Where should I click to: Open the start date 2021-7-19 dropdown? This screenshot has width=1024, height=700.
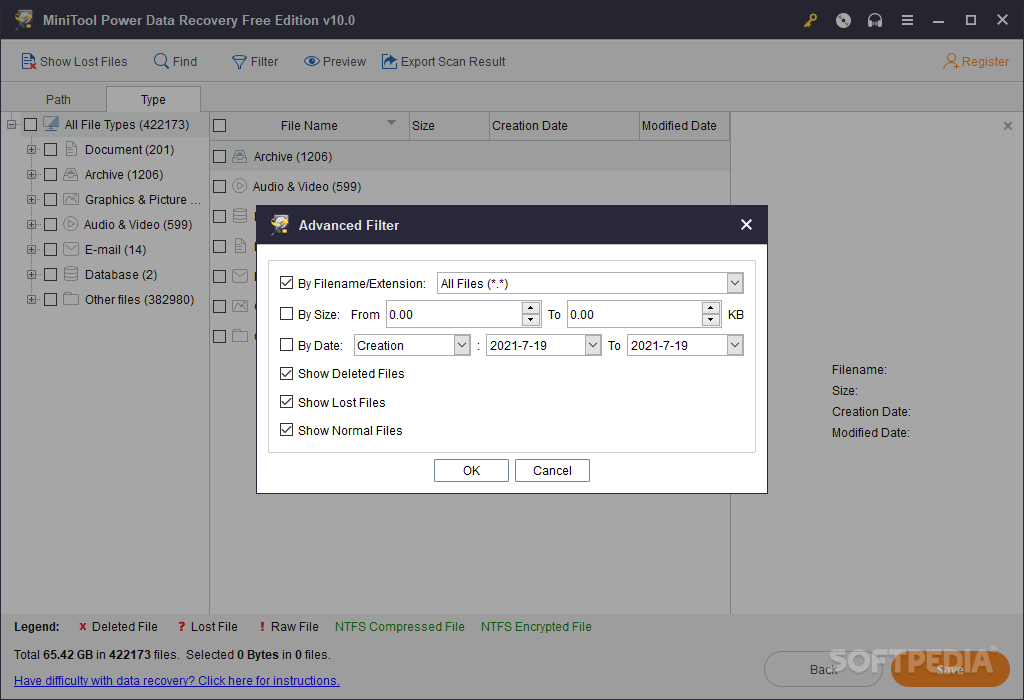pos(592,345)
